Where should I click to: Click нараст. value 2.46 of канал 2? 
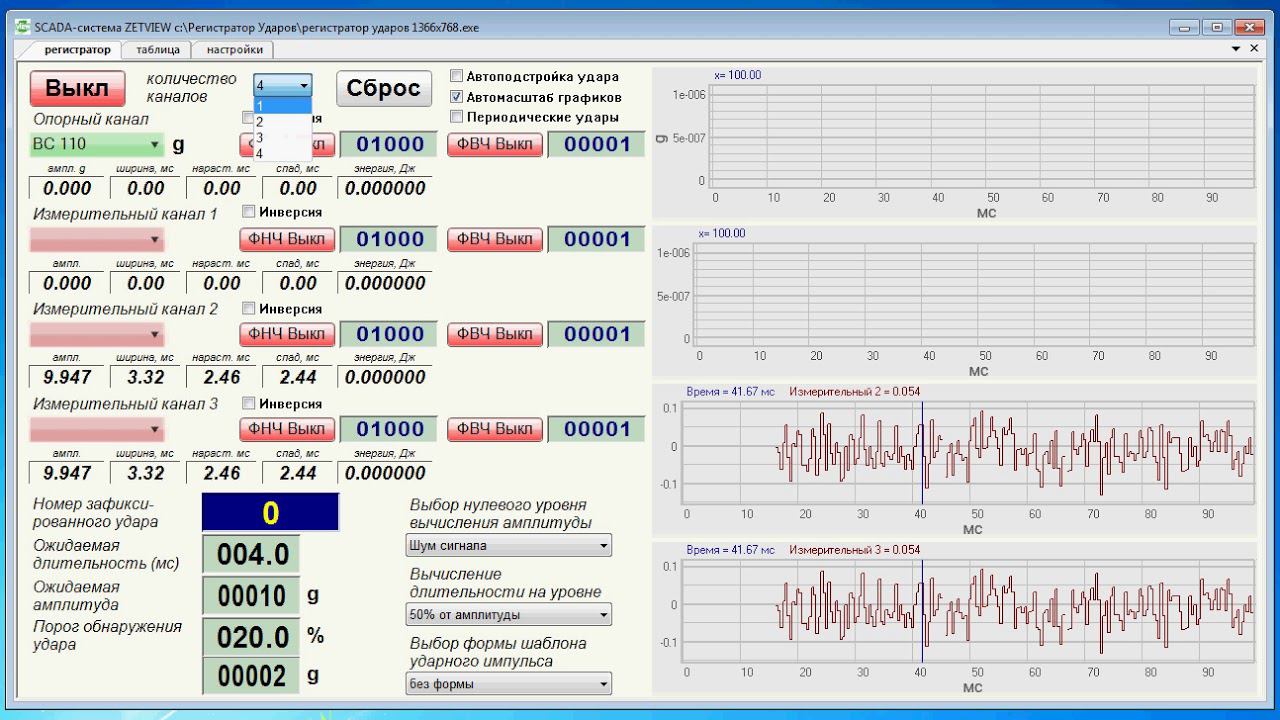click(x=222, y=378)
